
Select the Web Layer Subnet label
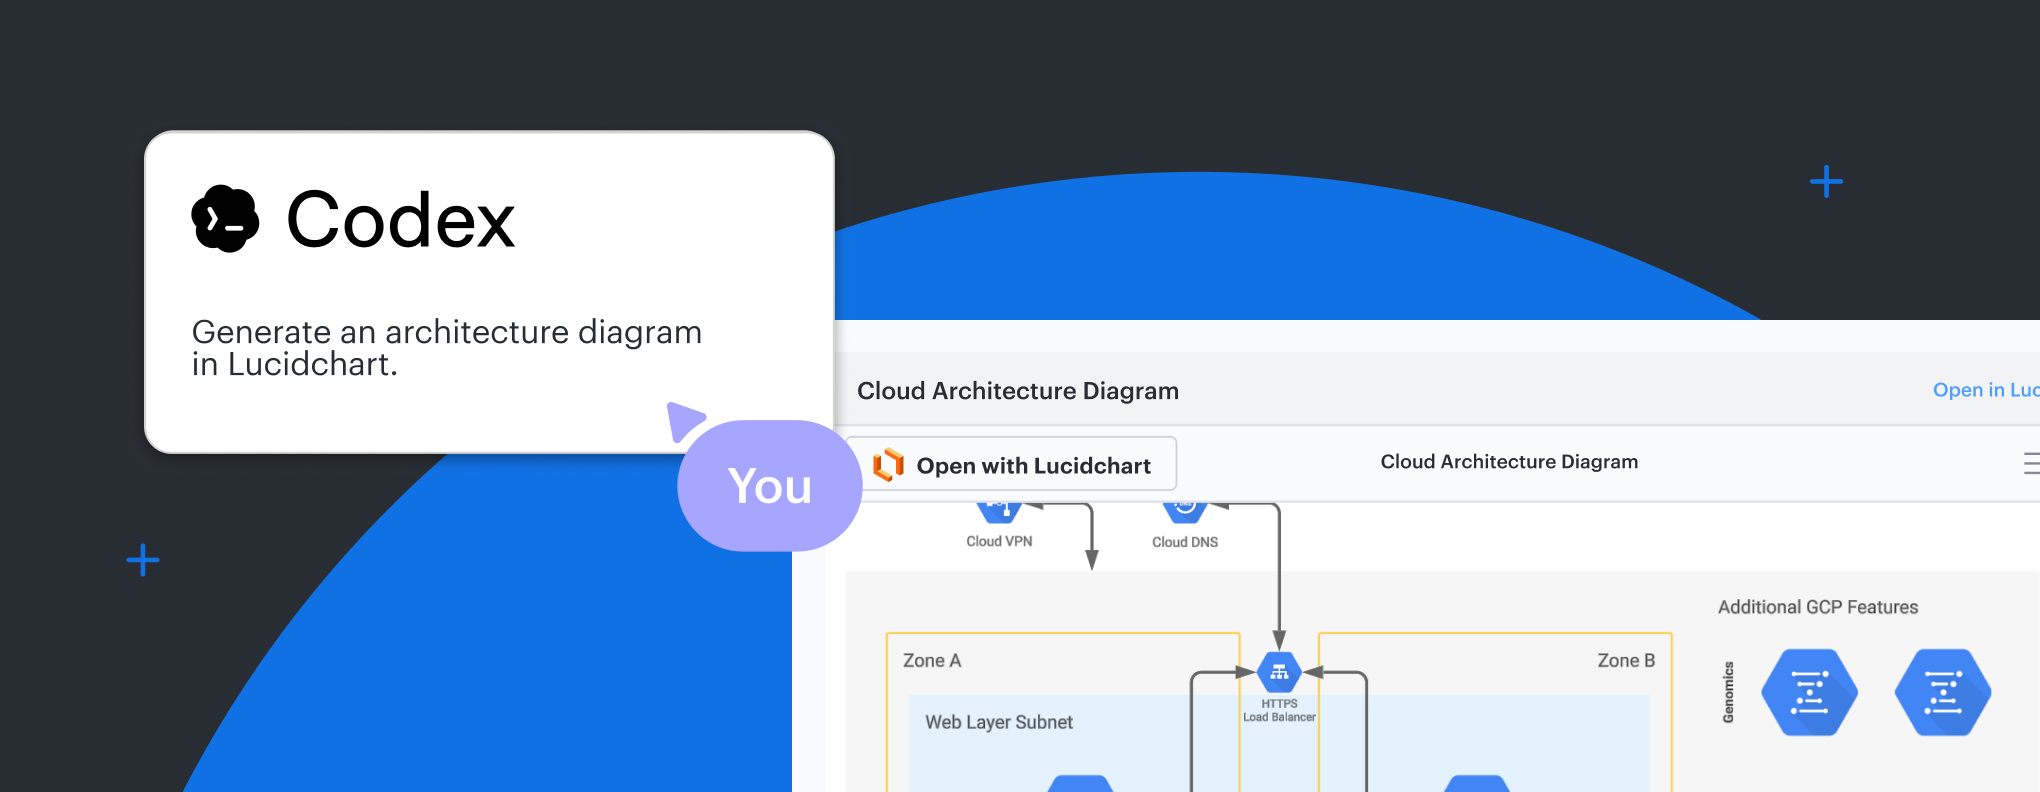(x=999, y=722)
